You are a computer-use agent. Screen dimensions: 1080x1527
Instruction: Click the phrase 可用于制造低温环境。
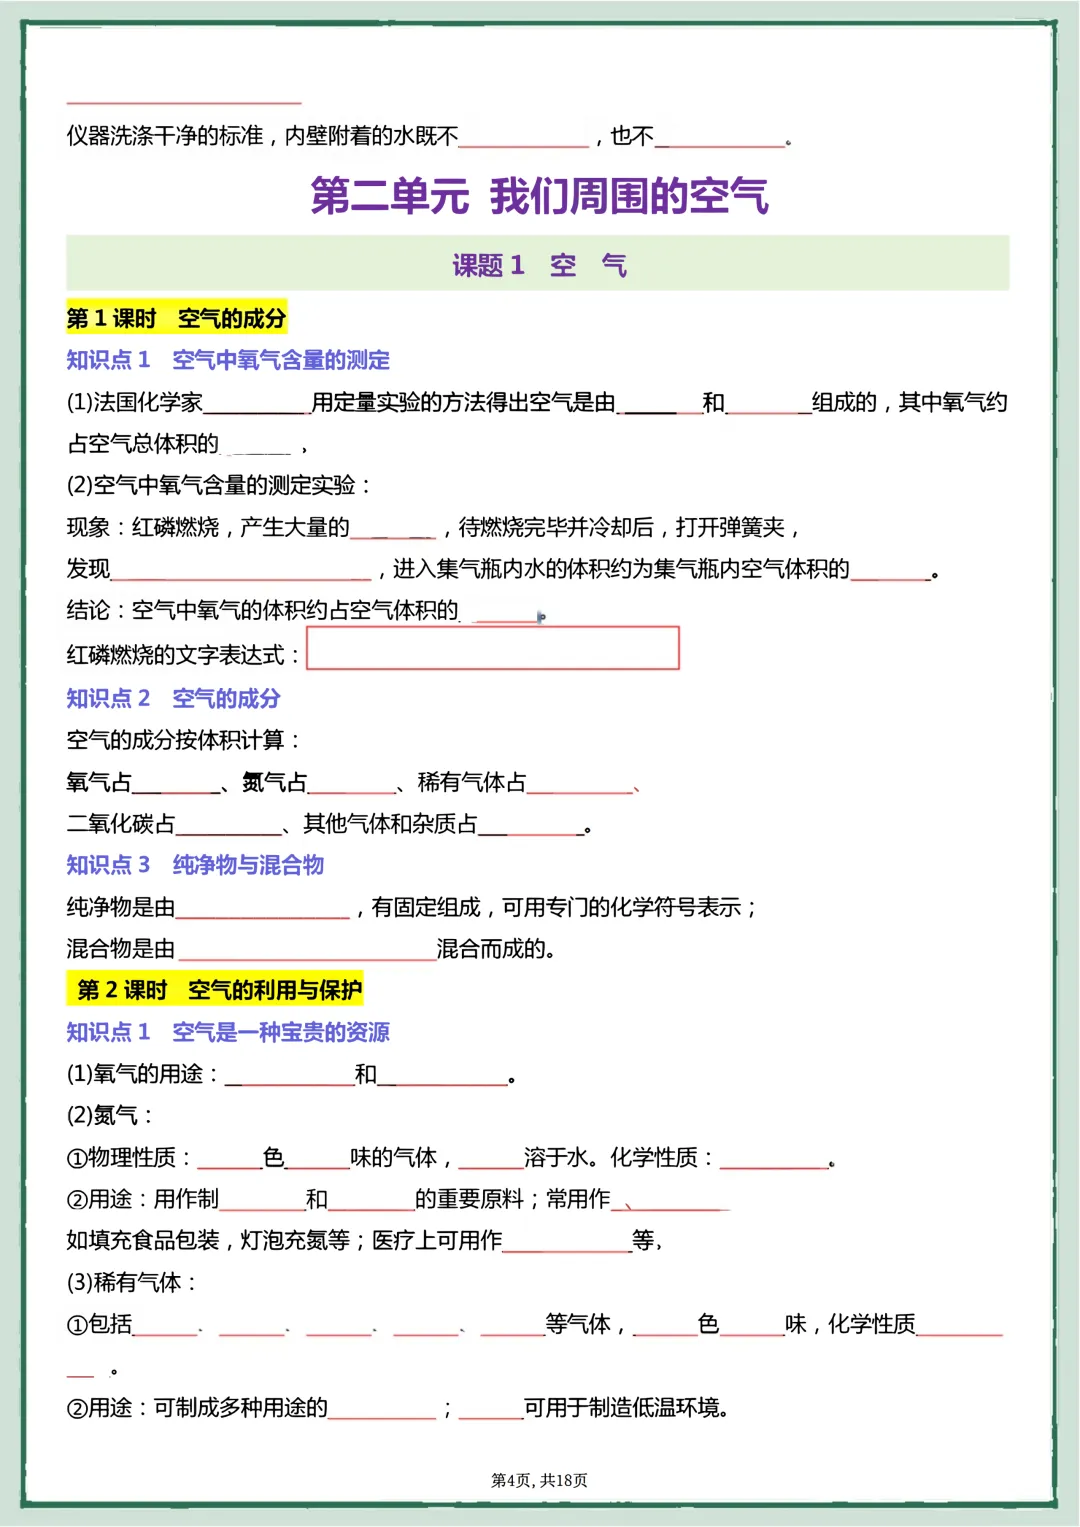[626, 1408]
